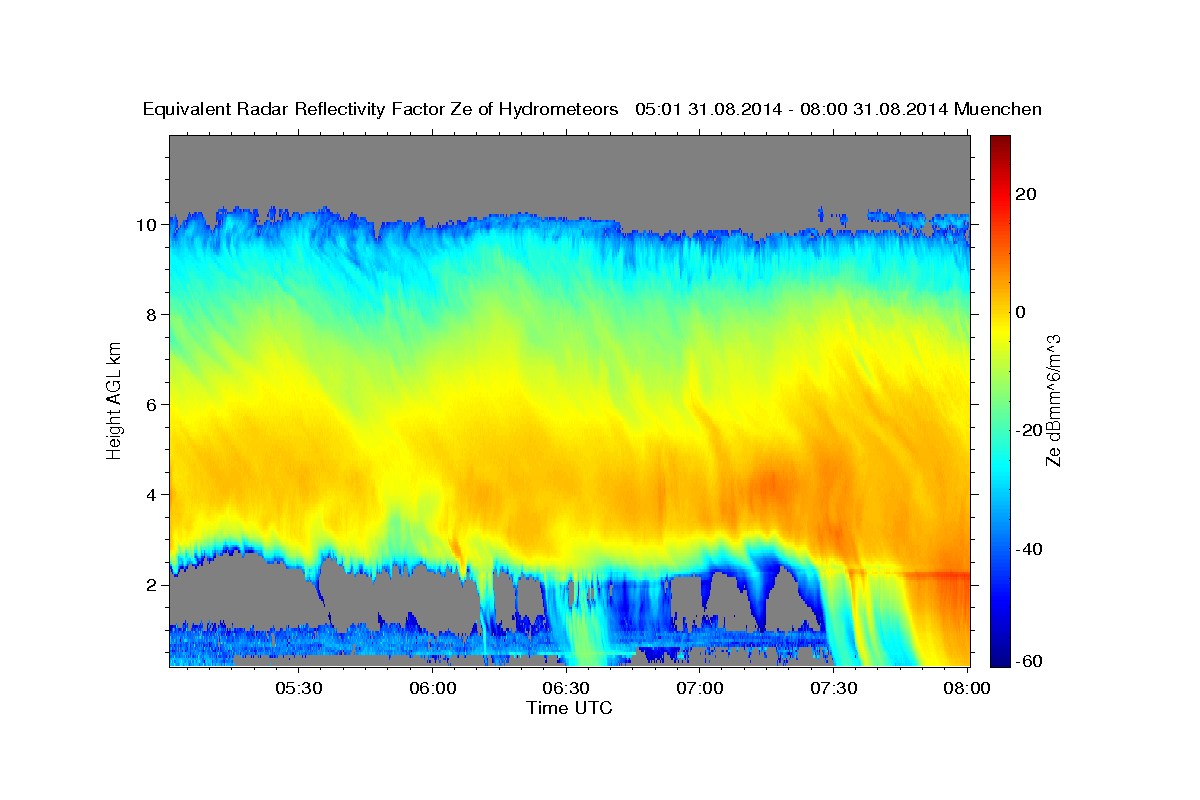Viewport: 1200px width, 800px height.
Task: Click the height tick label "6"
Action: [x=154, y=404]
